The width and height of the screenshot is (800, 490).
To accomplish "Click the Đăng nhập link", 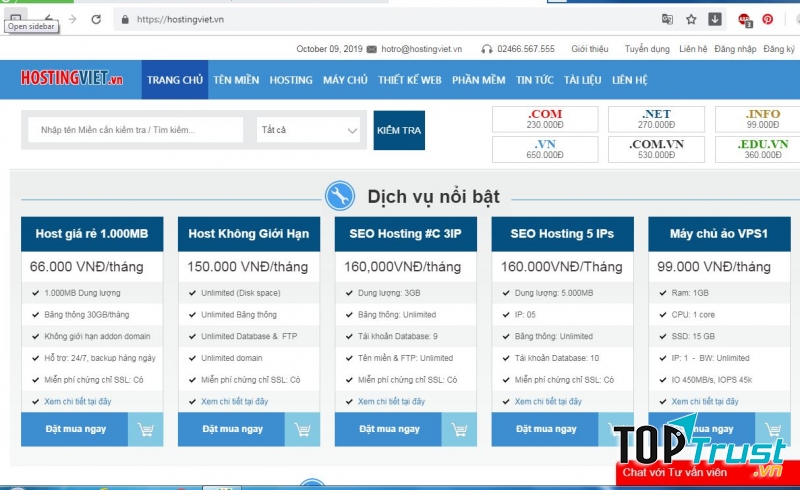I will (x=735, y=49).
